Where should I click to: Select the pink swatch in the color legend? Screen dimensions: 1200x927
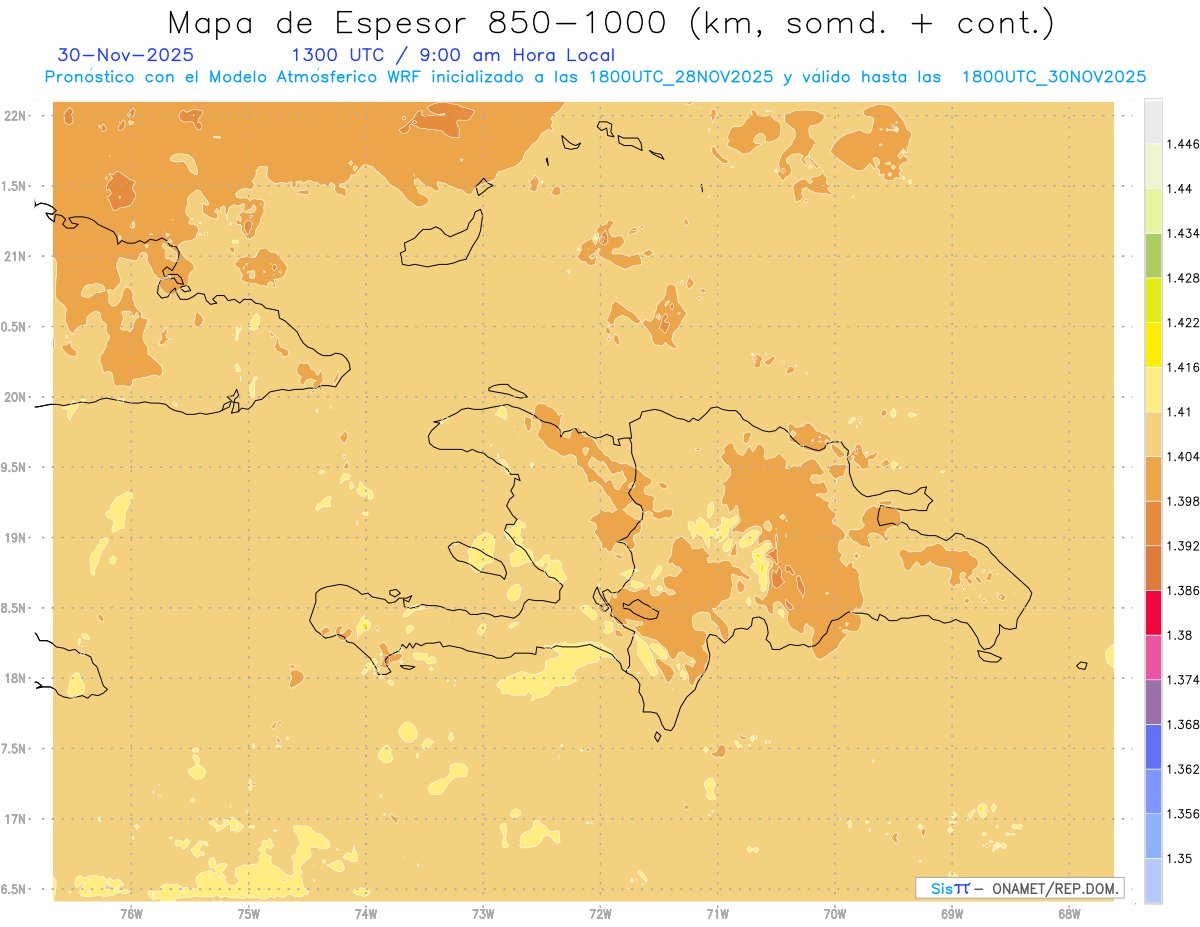tap(1153, 657)
